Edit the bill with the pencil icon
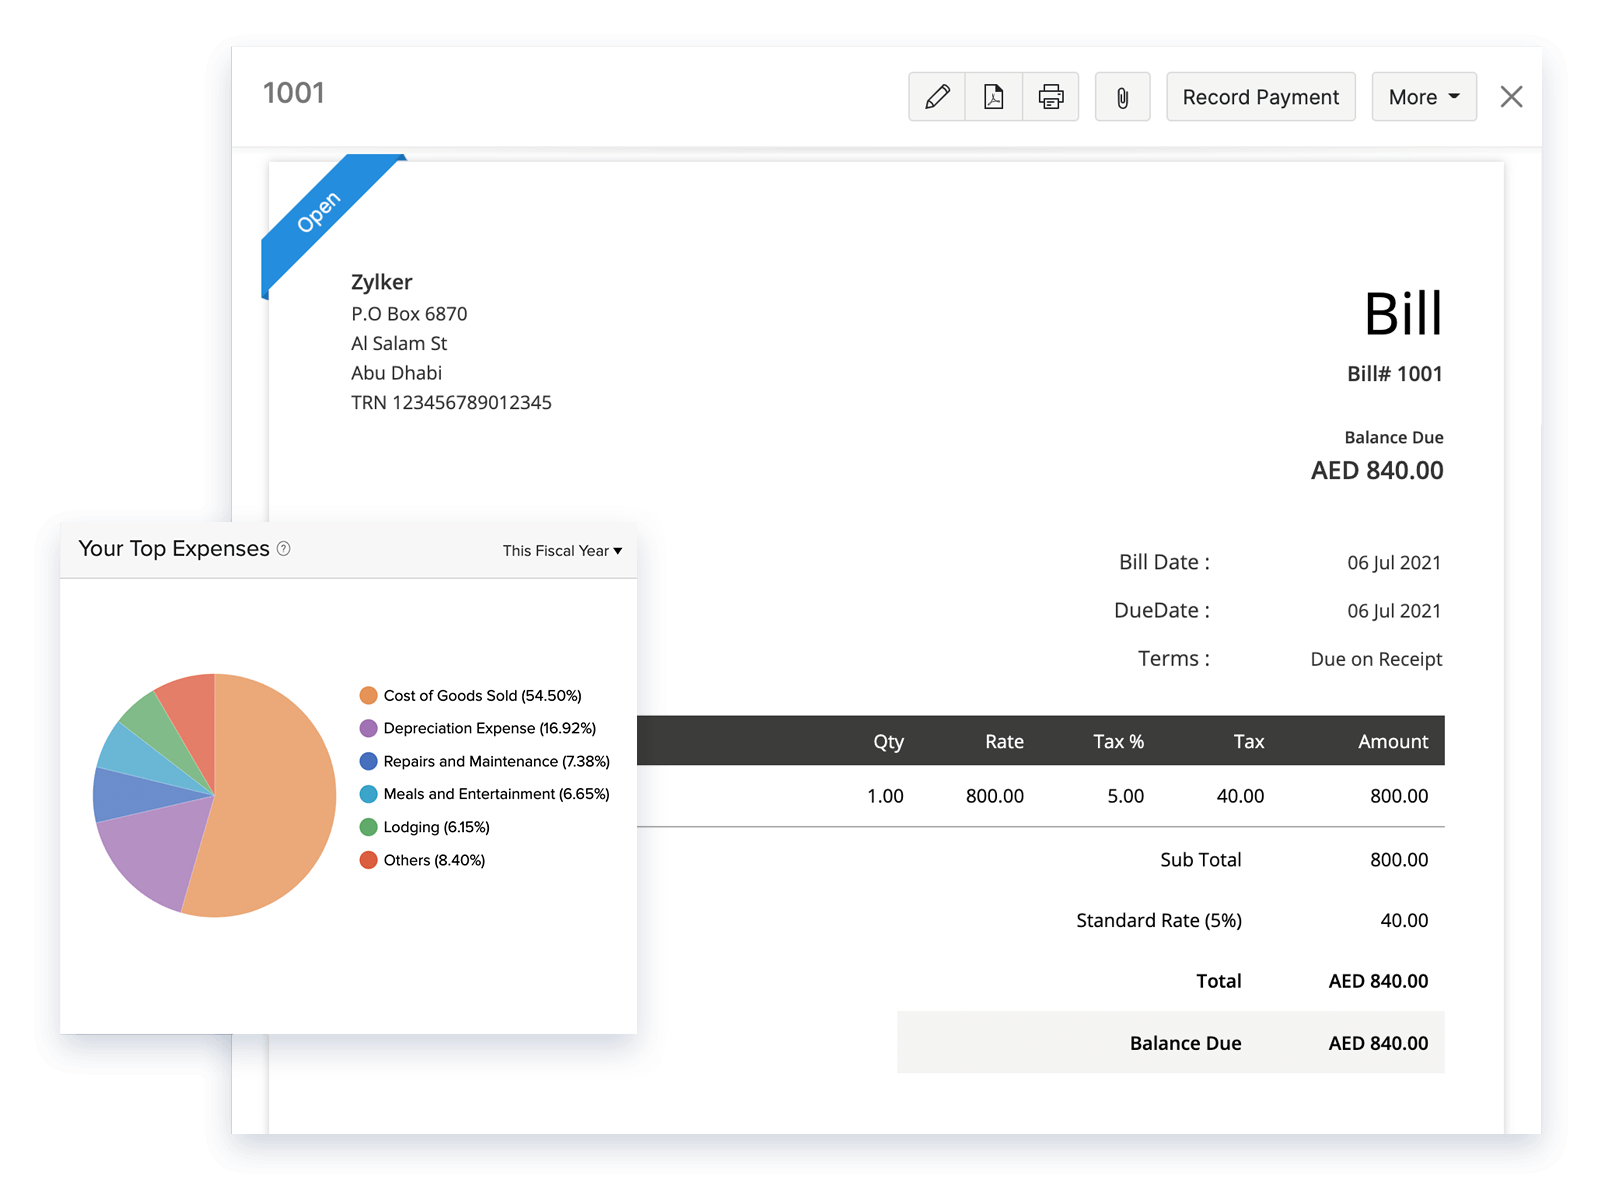 click(936, 96)
